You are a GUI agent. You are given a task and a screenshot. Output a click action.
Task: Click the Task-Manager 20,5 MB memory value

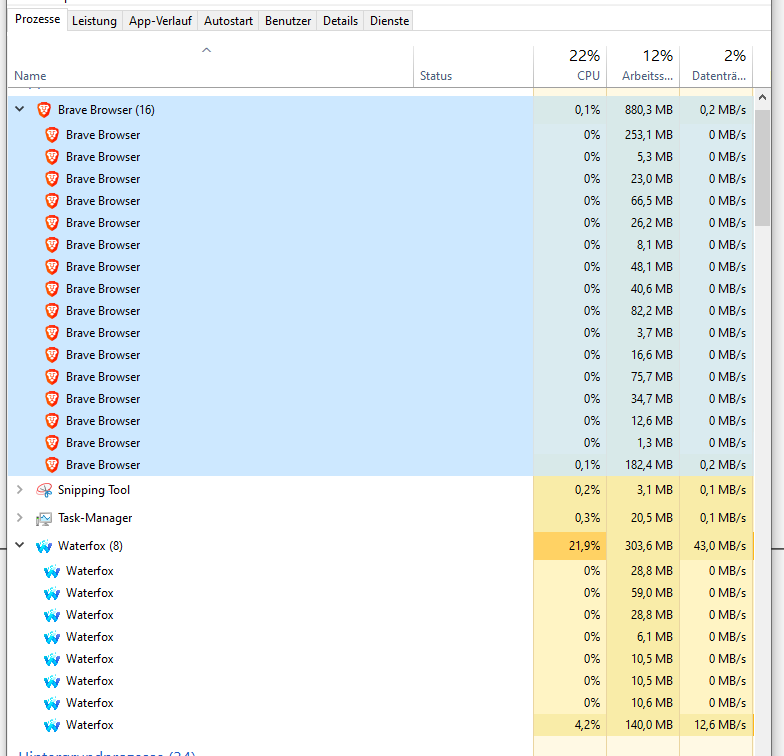pyautogui.click(x=652, y=518)
